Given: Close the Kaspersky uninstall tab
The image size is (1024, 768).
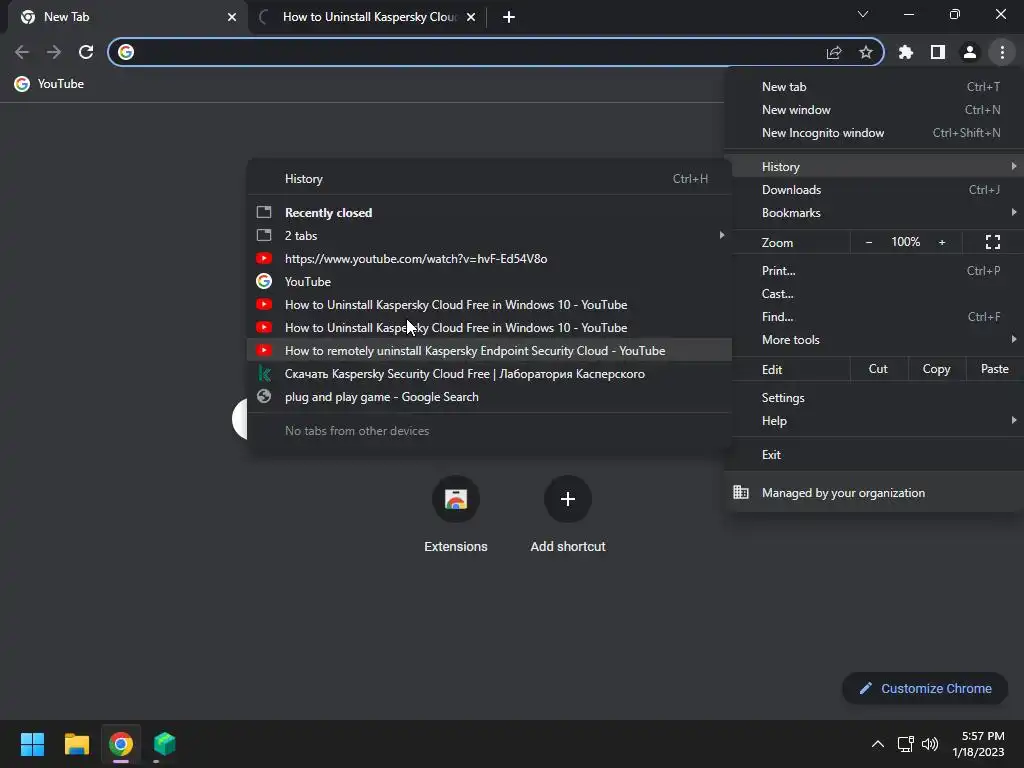Looking at the screenshot, I should tap(471, 17).
